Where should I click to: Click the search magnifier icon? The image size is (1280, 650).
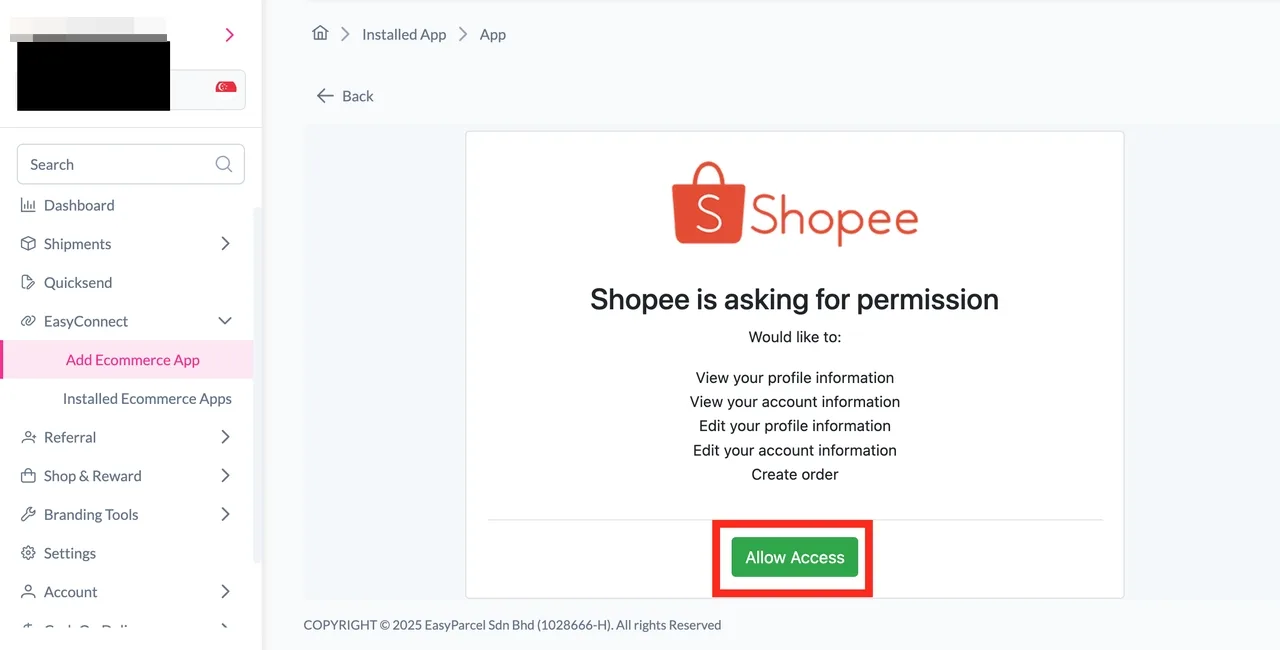pyautogui.click(x=224, y=163)
